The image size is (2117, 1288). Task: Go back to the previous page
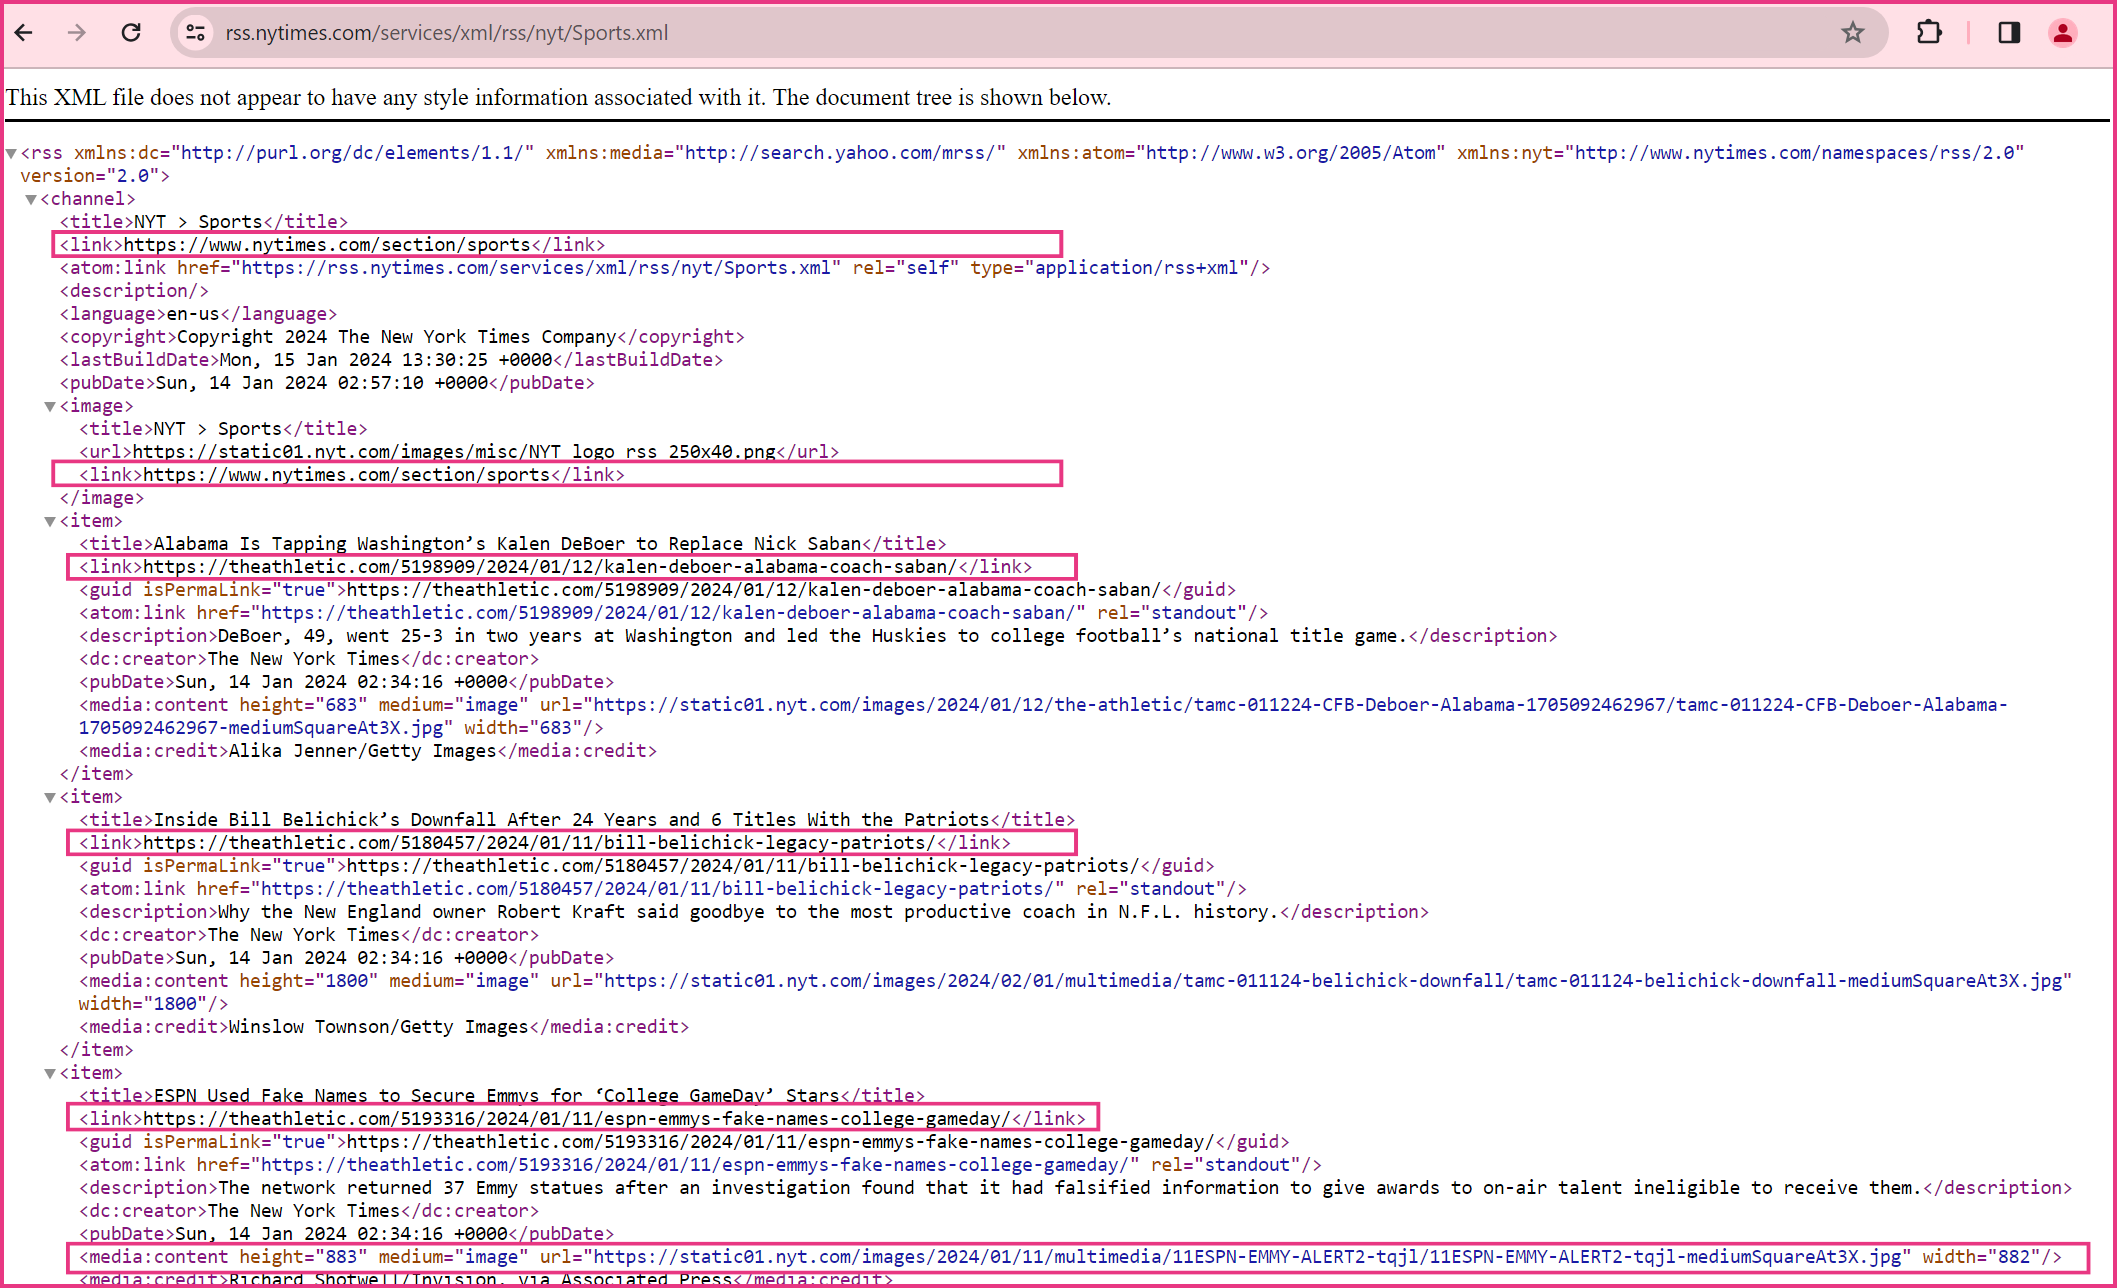pos(25,33)
